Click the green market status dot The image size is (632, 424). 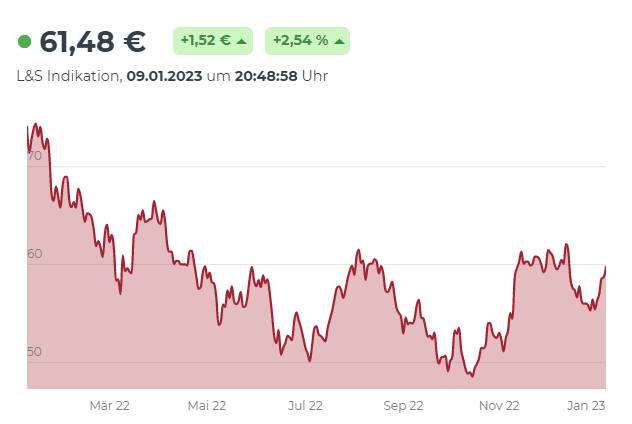click(25, 42)
